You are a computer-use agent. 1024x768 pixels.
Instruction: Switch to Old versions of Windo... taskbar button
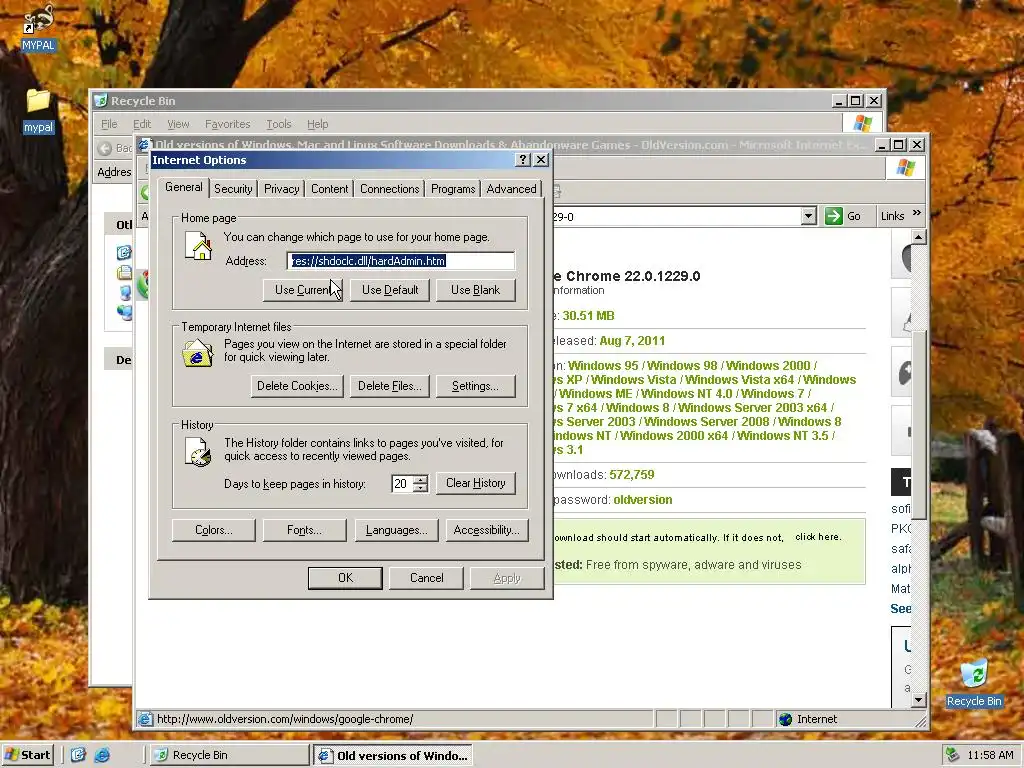(x=392, y=755)
